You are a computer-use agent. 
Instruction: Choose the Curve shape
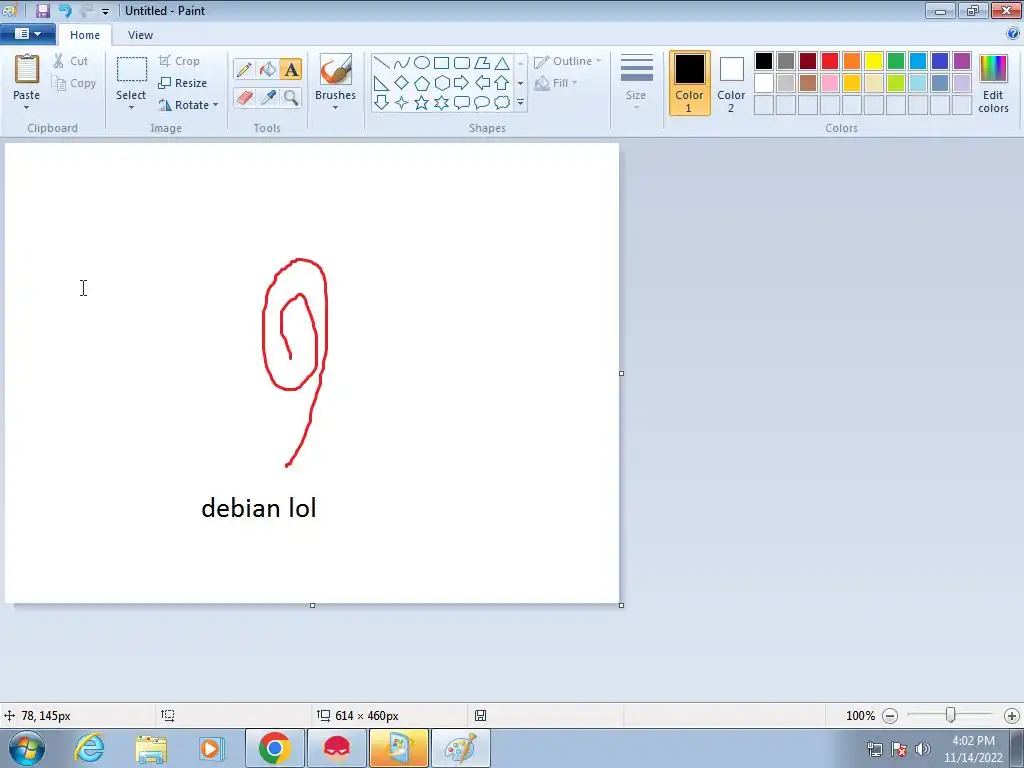[402, 63]
